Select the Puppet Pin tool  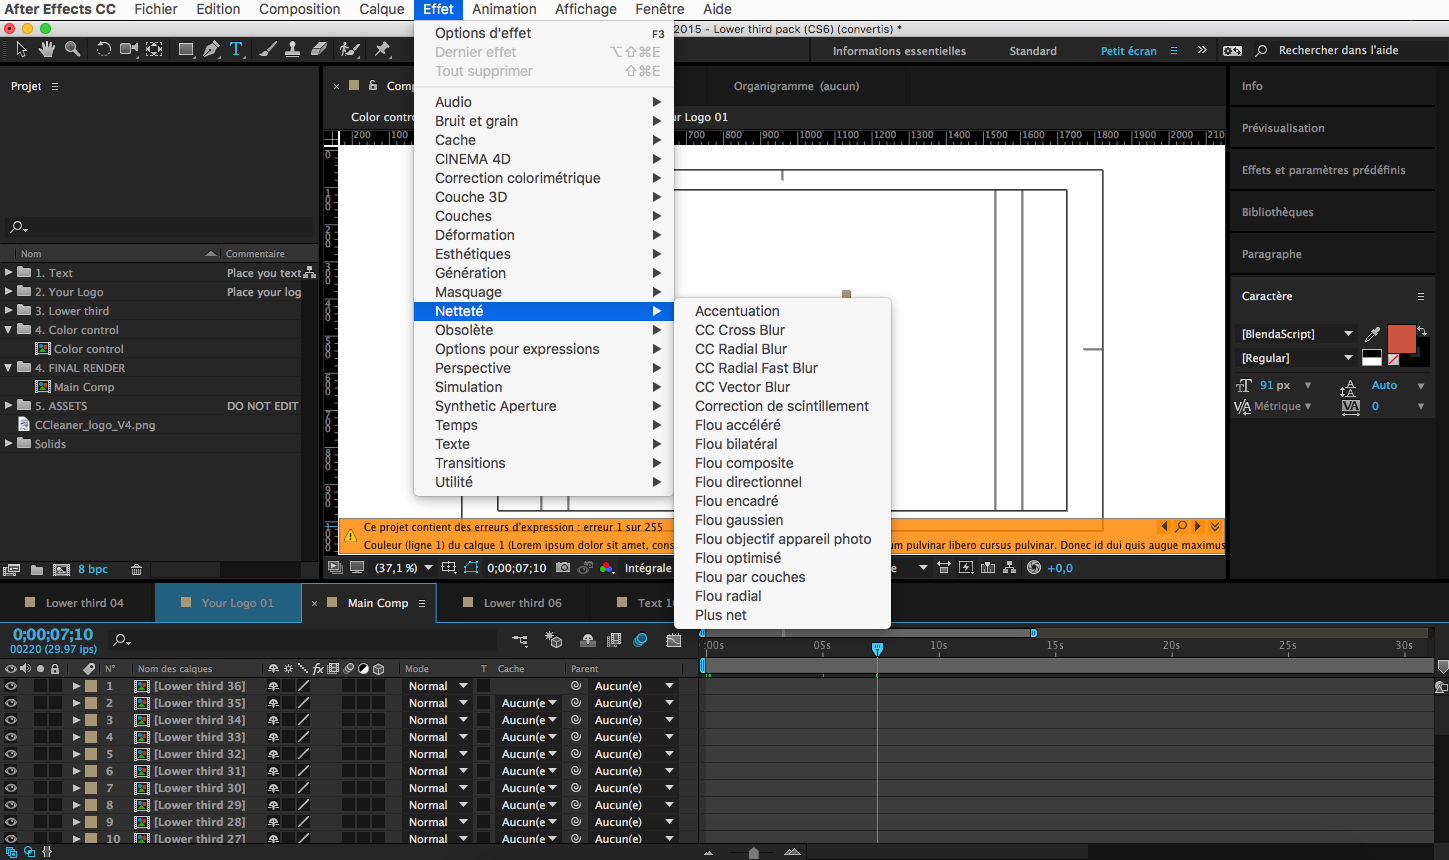(382, 49)
